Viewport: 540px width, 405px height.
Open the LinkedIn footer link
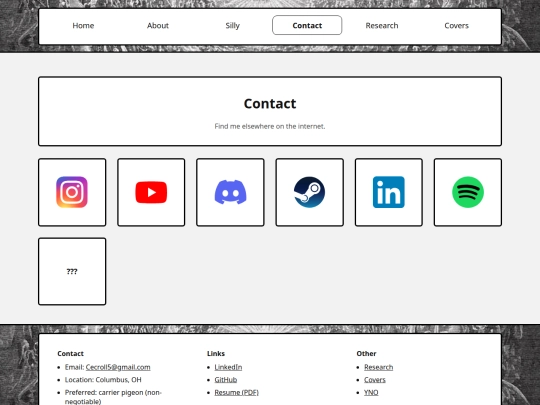tap(228, 367)
